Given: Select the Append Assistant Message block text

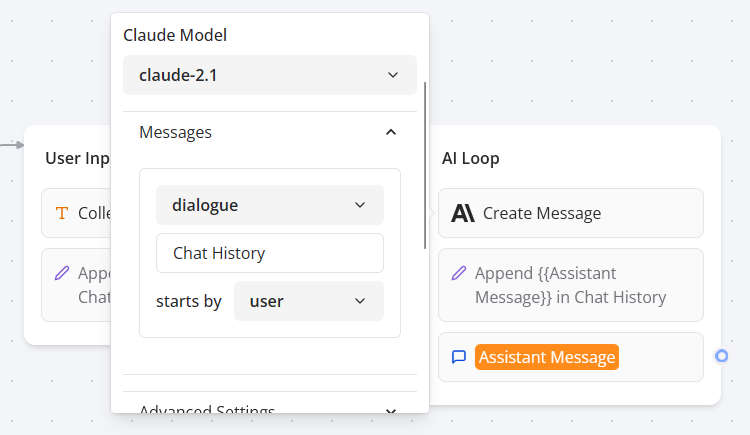Looking at the screenshot, I should 570,285.
